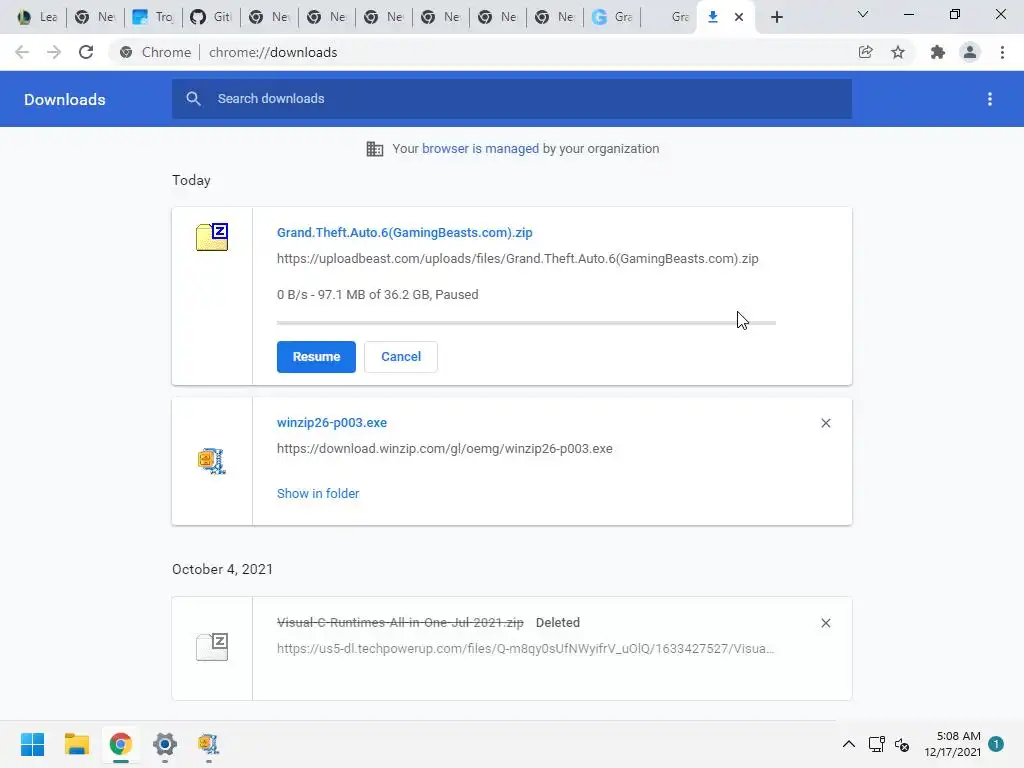Resume the Grand Theft Auto download
The height and width of the screenshot is (768, 1024).
click(x=316, y=357)
